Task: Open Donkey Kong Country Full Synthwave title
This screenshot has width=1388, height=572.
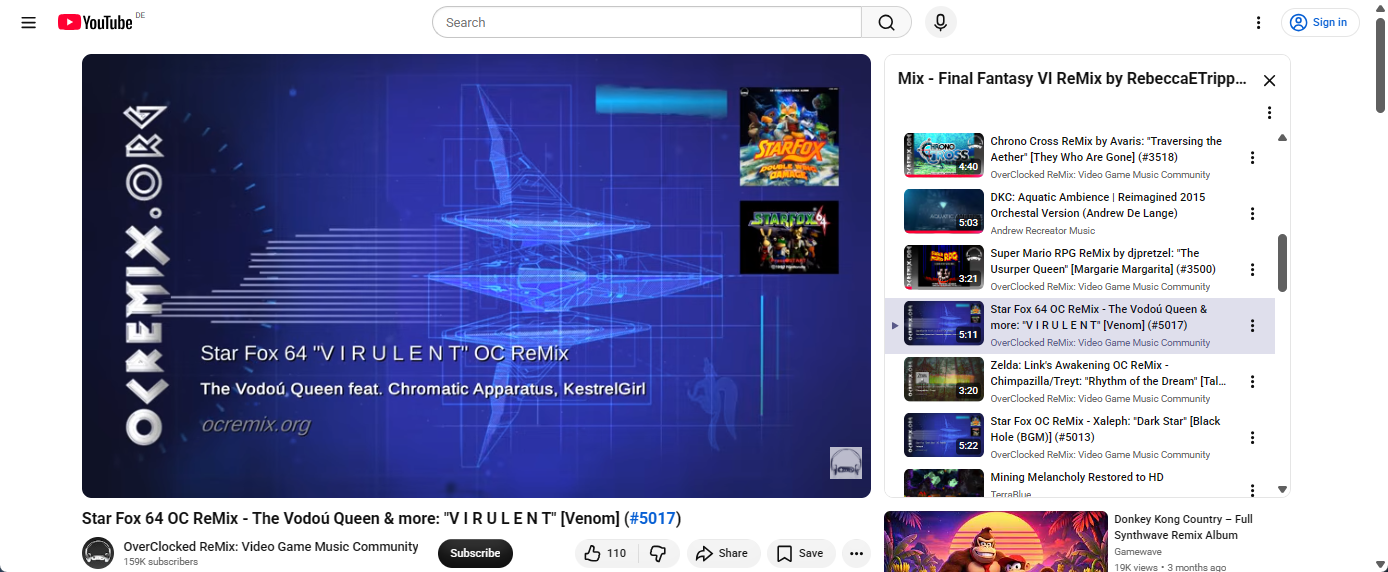Action: pyautogui.click(x=1183, y=527)
